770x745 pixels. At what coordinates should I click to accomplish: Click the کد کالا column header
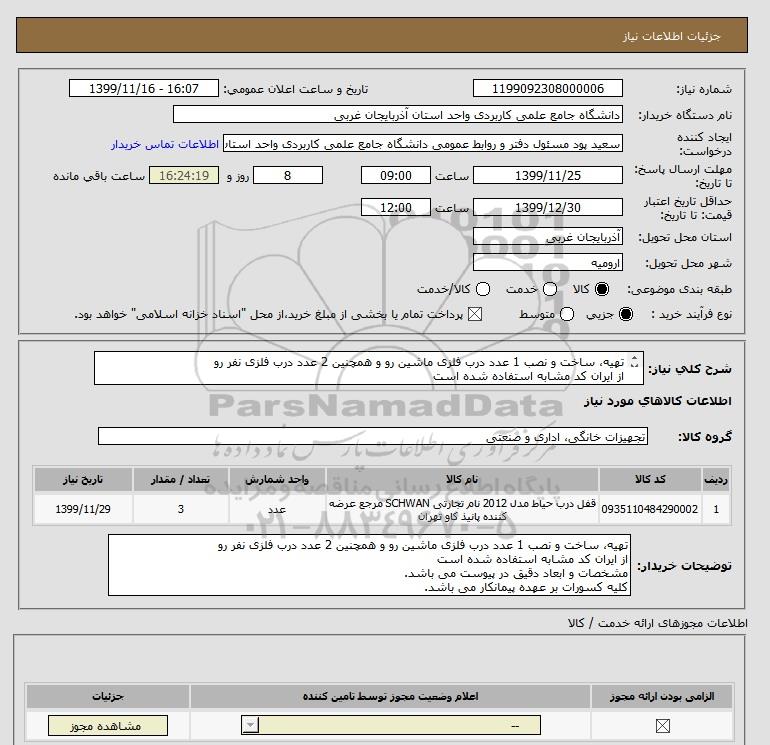650,479
